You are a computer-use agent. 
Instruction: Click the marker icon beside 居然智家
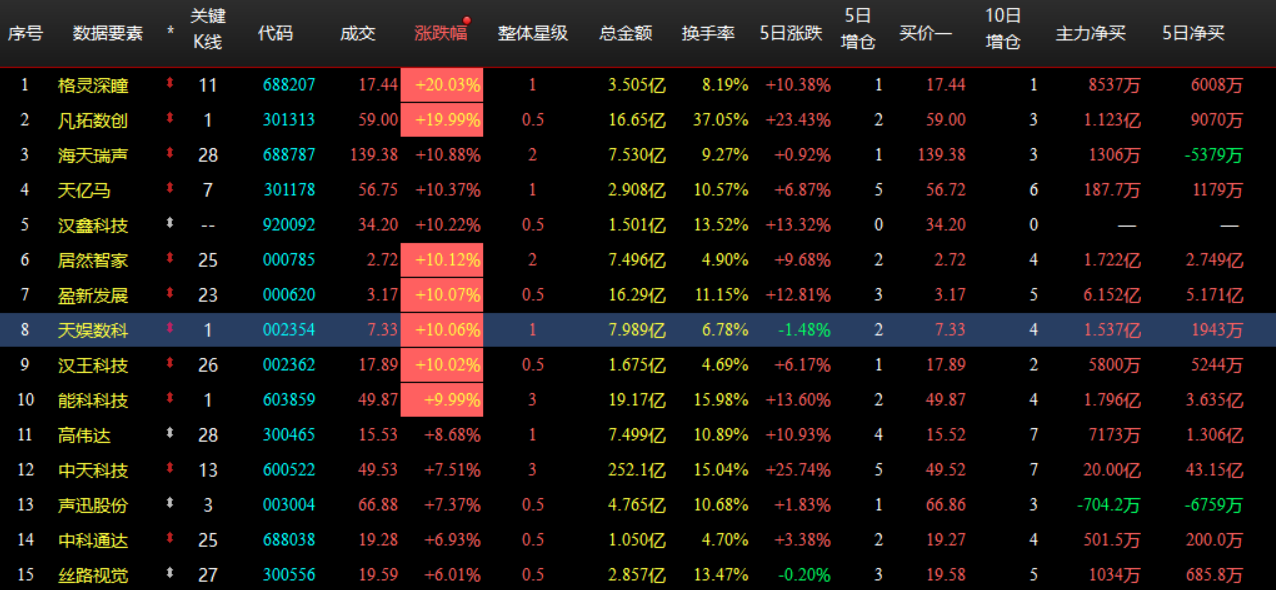pyautogui.click(x=169, y=259)
